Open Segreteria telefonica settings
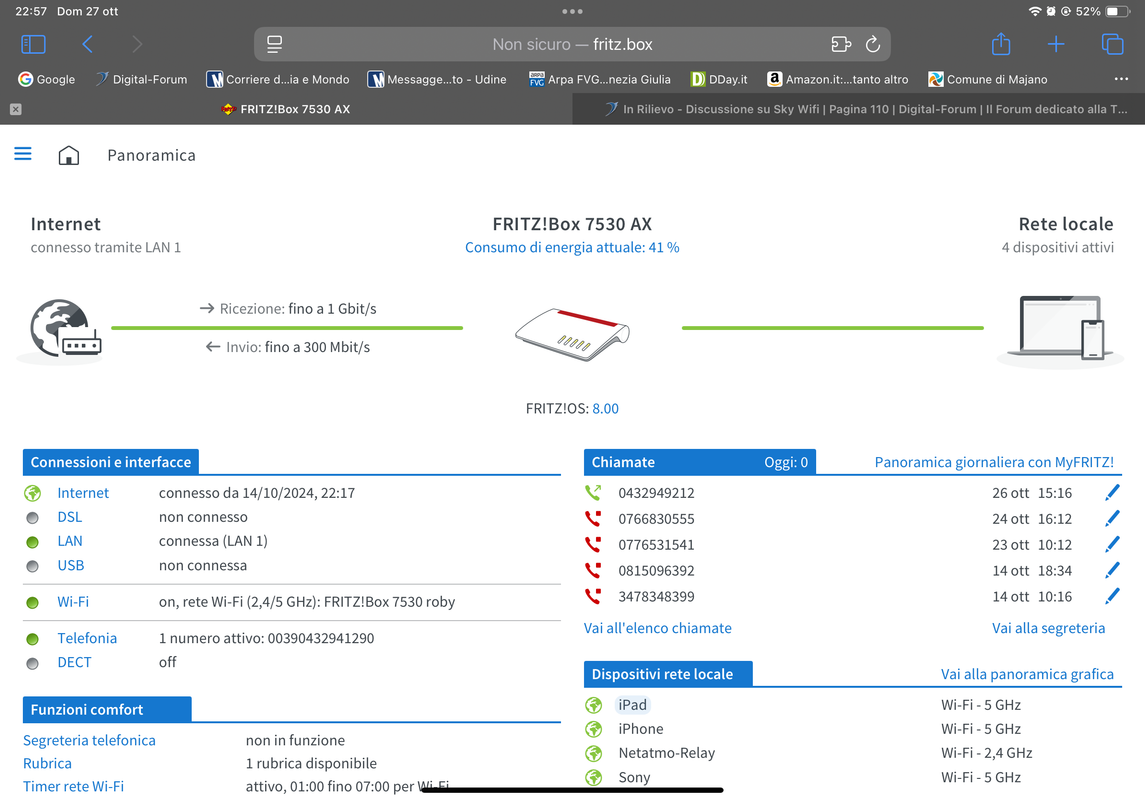This screenshot has height=800, width=1145. (89, 741)
